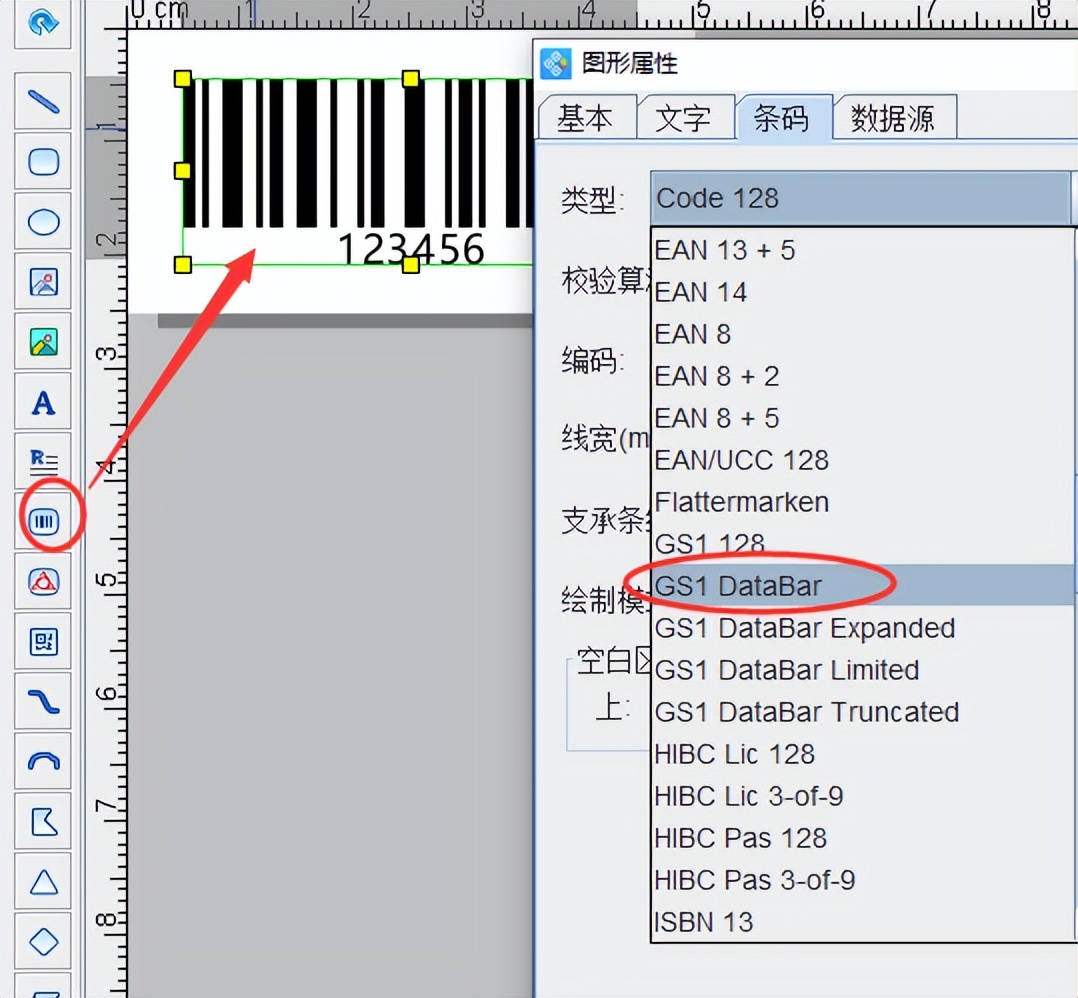The width and height of the screenshot is (1078, 998).
Task: Select the barcode drawing tool
Action: (x=43, y=522)
